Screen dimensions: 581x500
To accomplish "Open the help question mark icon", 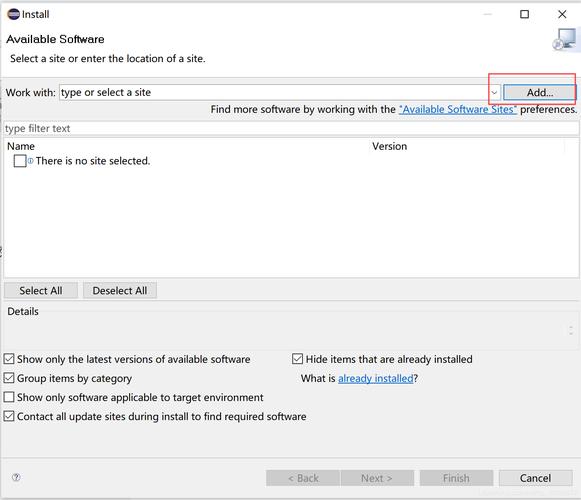I will coord(16,477).
